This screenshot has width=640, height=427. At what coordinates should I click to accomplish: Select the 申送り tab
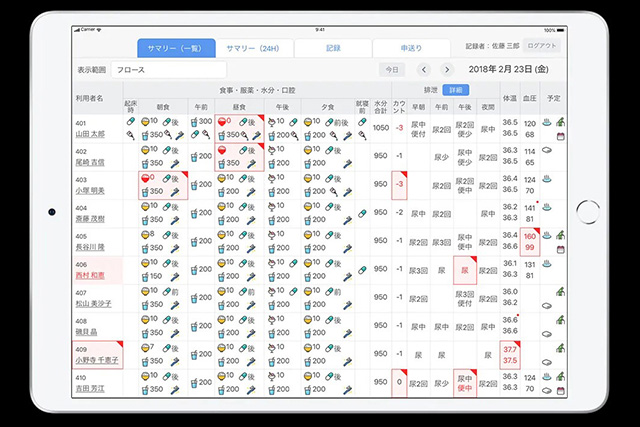411,48
